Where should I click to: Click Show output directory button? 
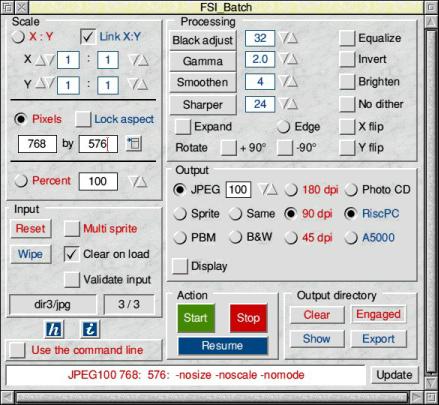click(x=317, y=339)
